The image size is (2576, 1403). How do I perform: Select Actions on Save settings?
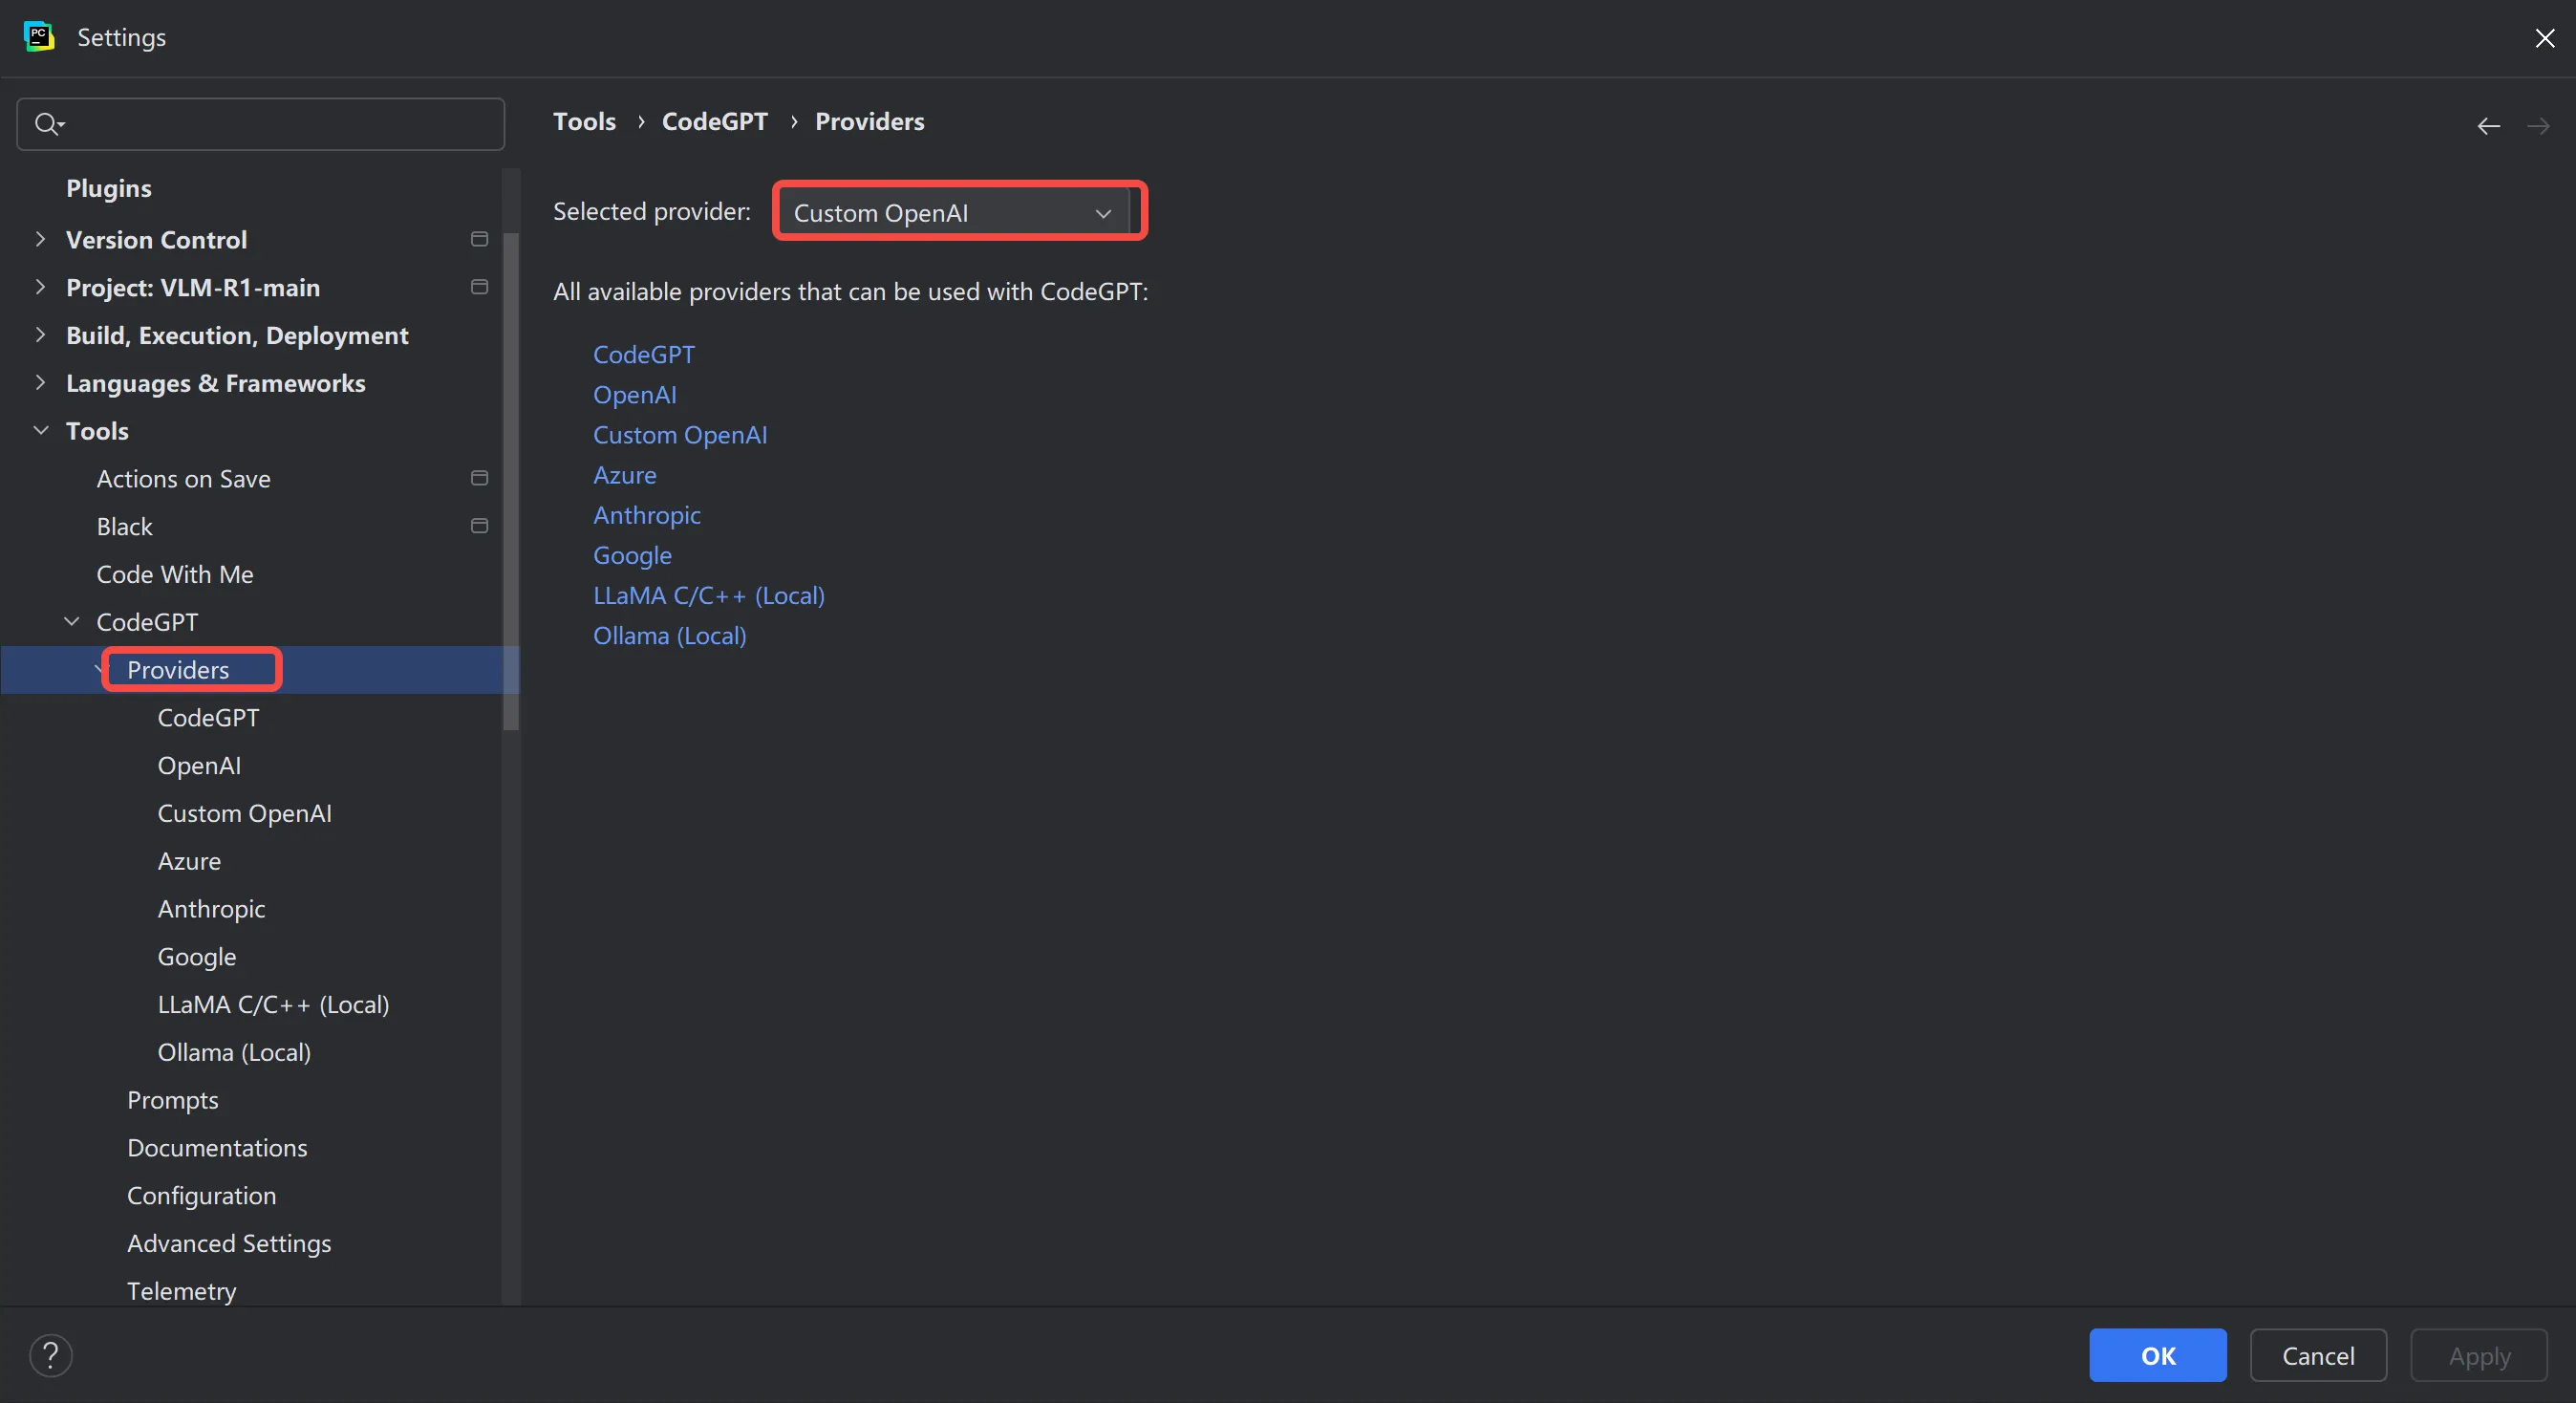(x=183, y=479)
